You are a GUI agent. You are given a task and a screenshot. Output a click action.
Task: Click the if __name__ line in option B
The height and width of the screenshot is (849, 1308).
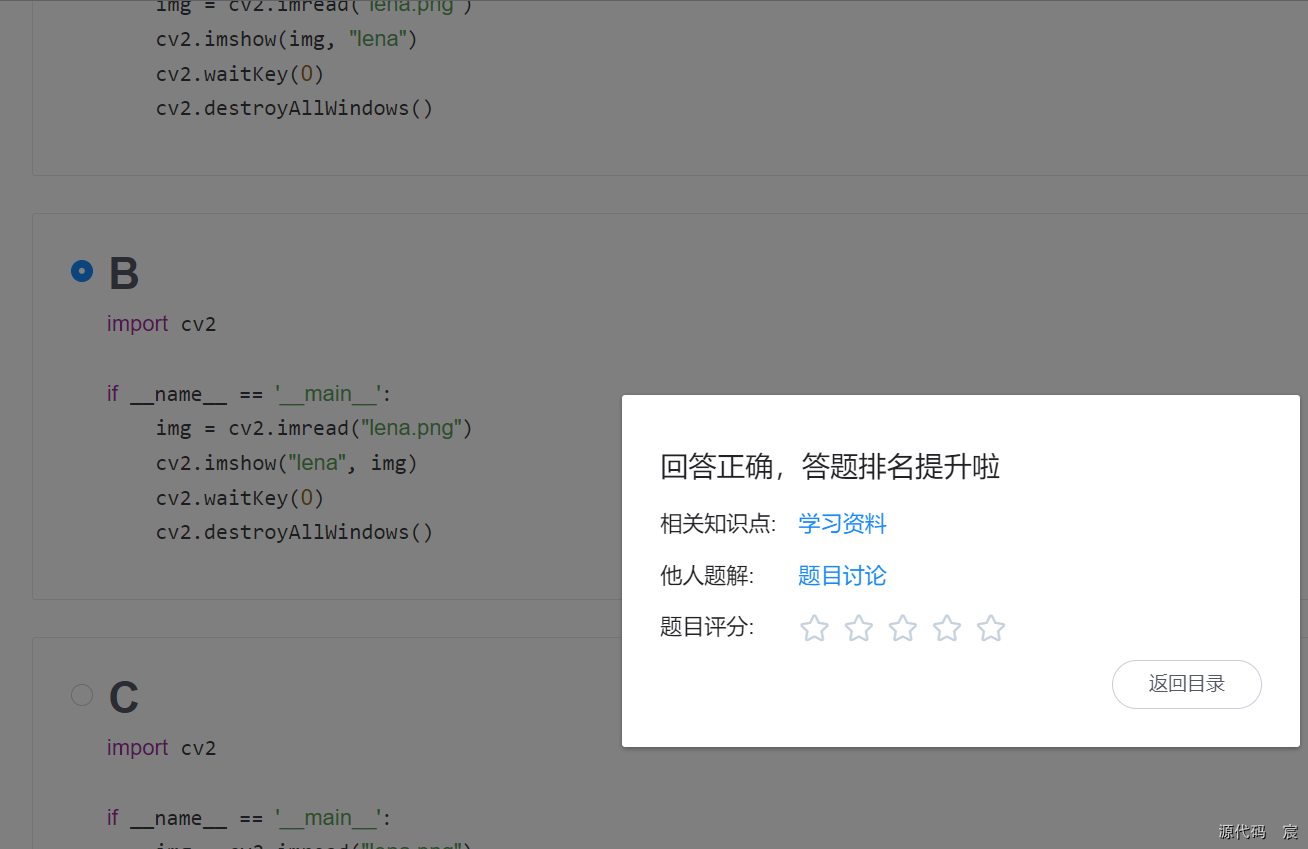248,394
